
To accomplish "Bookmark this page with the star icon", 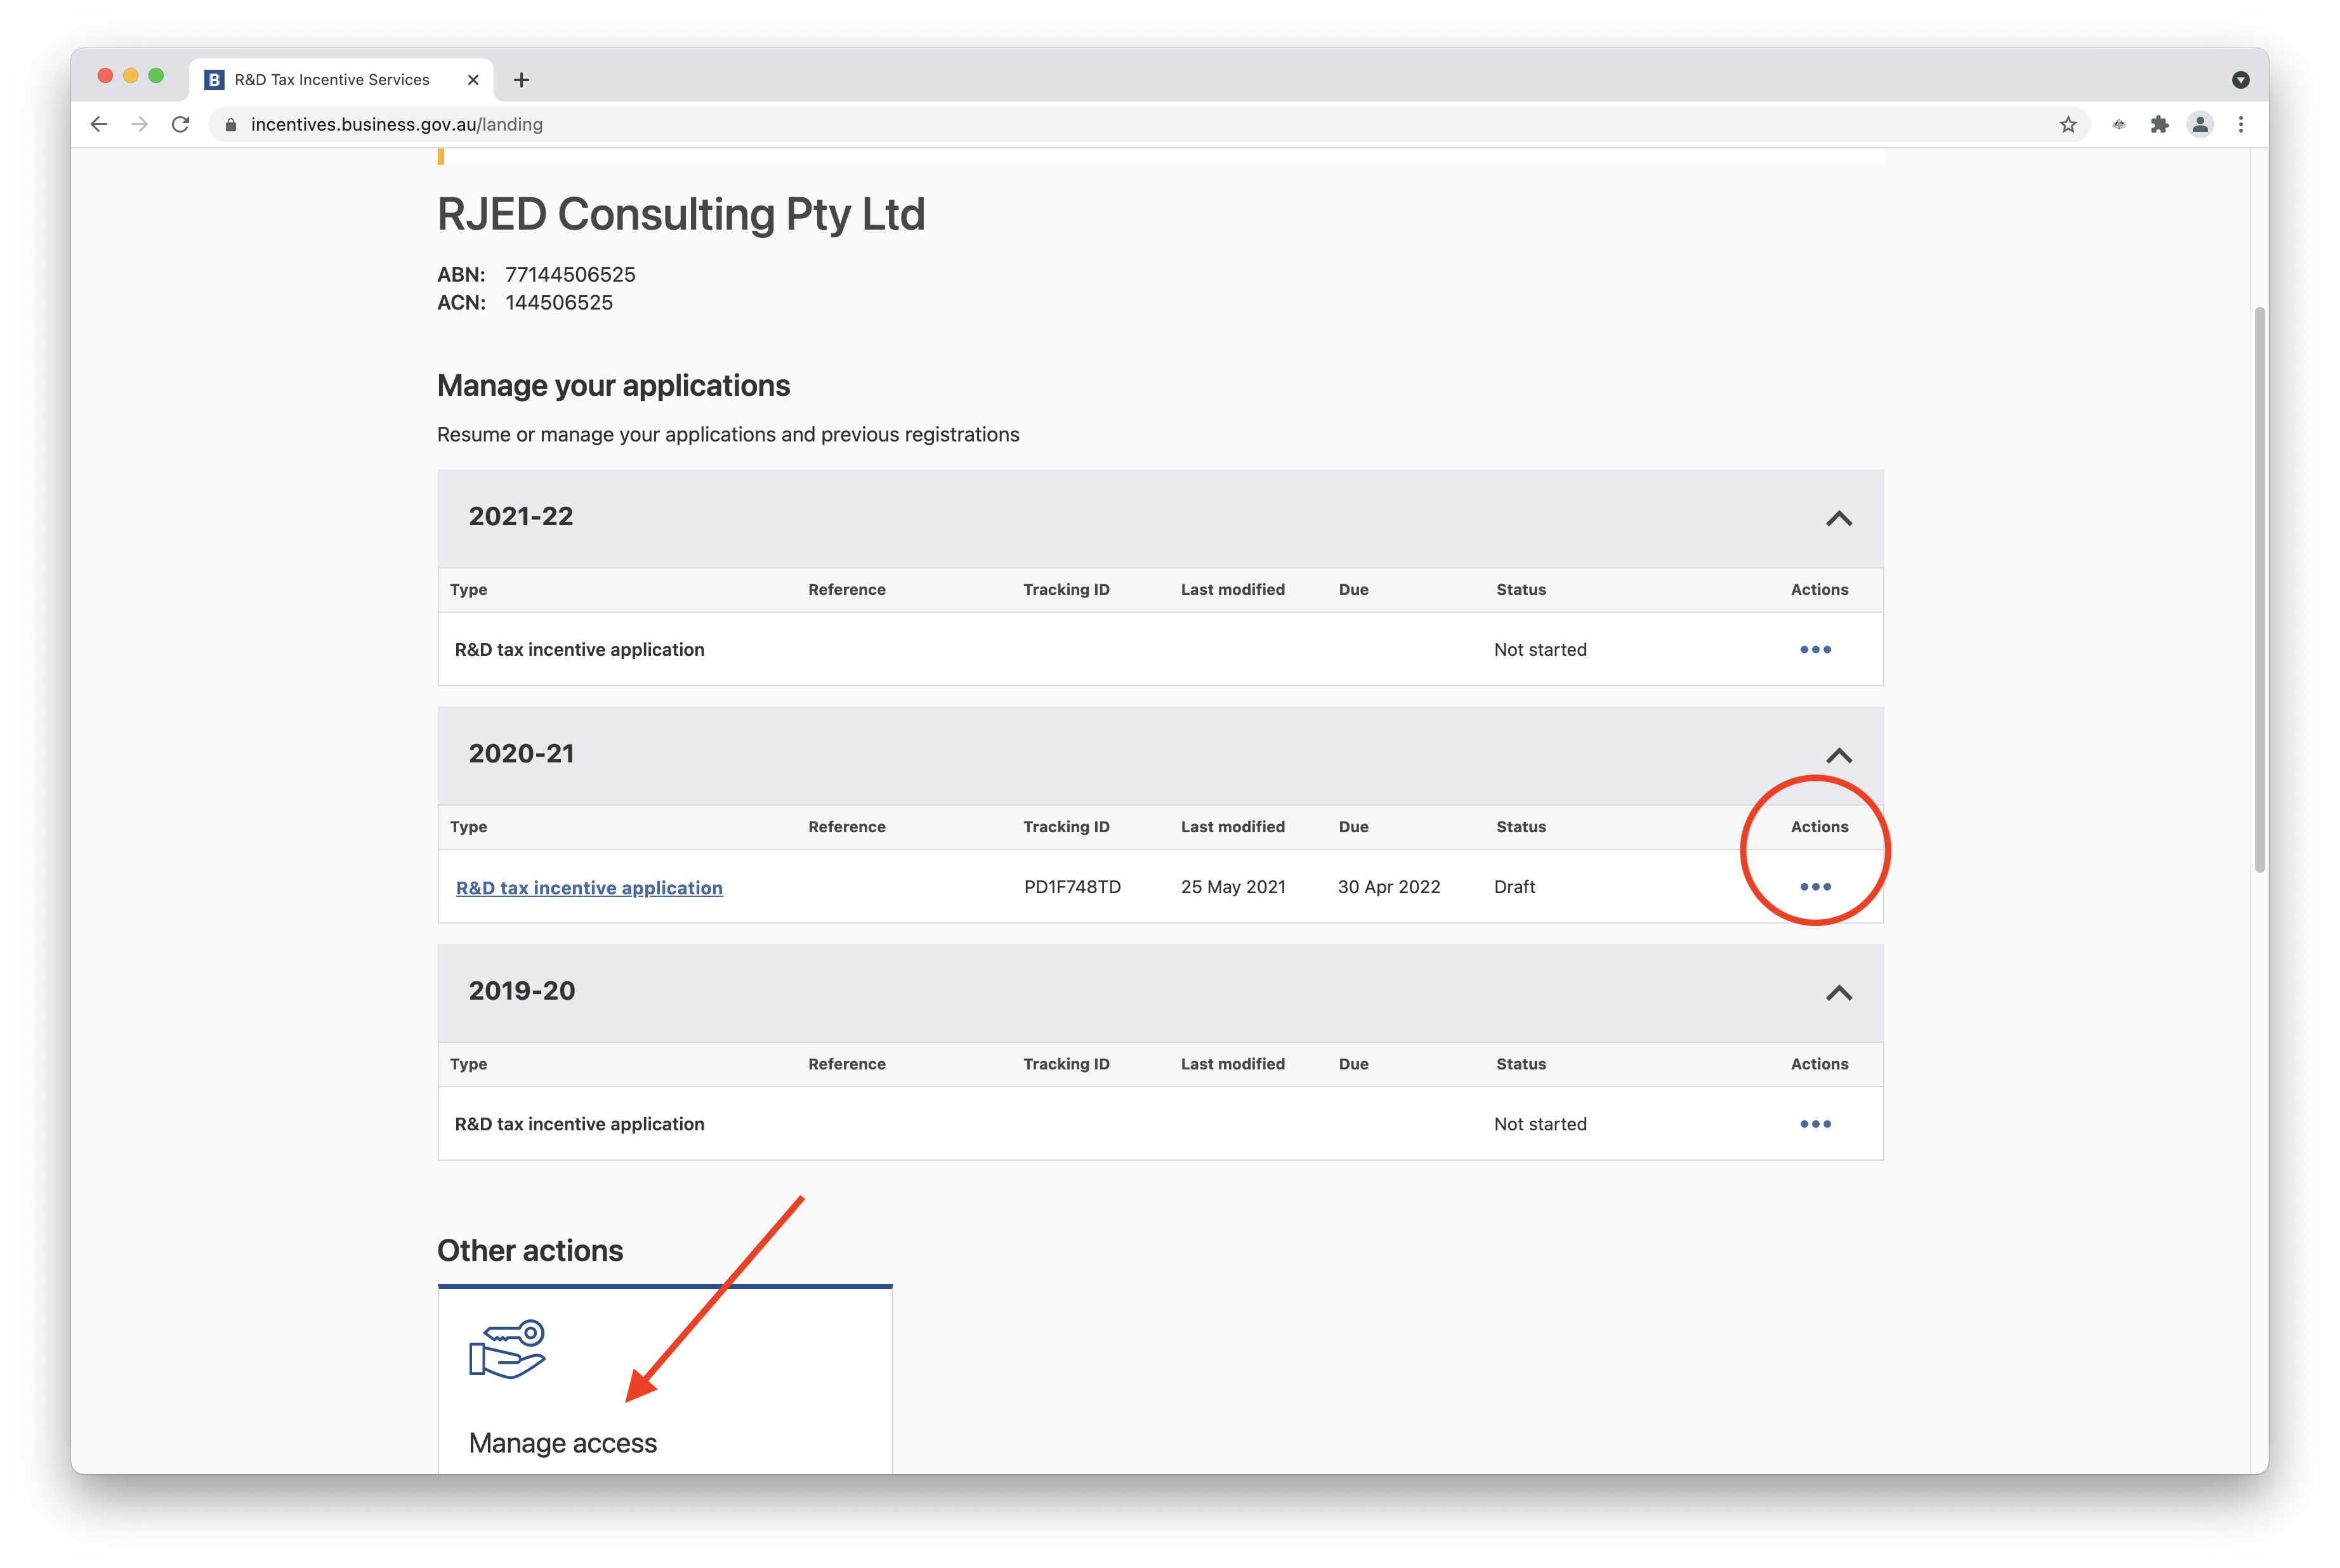I will [x=2068, y=125].
